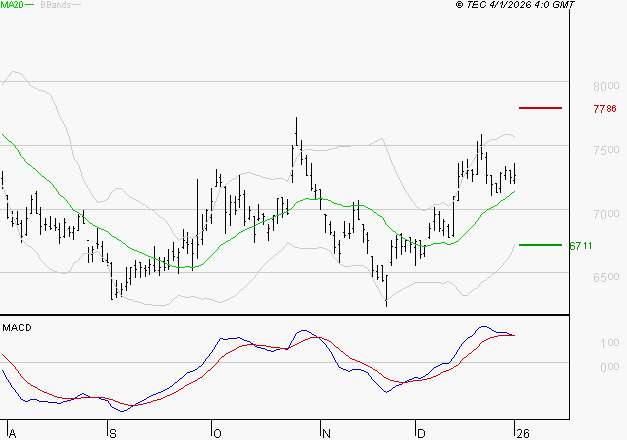Click the green 6711 support value
Screen dimensions: 627x440
(581, 246)
